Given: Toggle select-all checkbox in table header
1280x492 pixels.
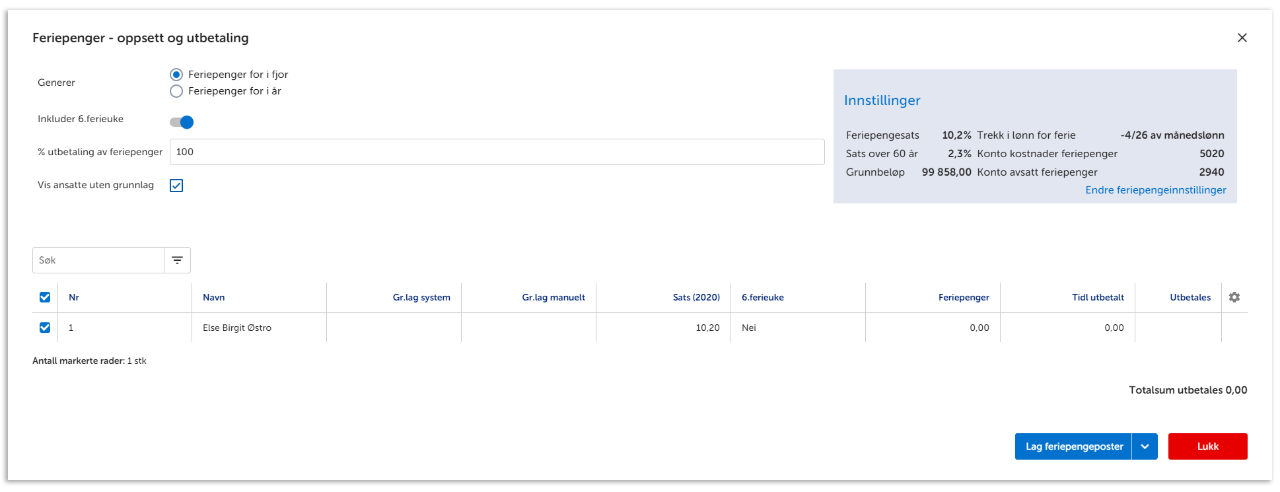Looking at the screenshot, I should click(44, 297).
